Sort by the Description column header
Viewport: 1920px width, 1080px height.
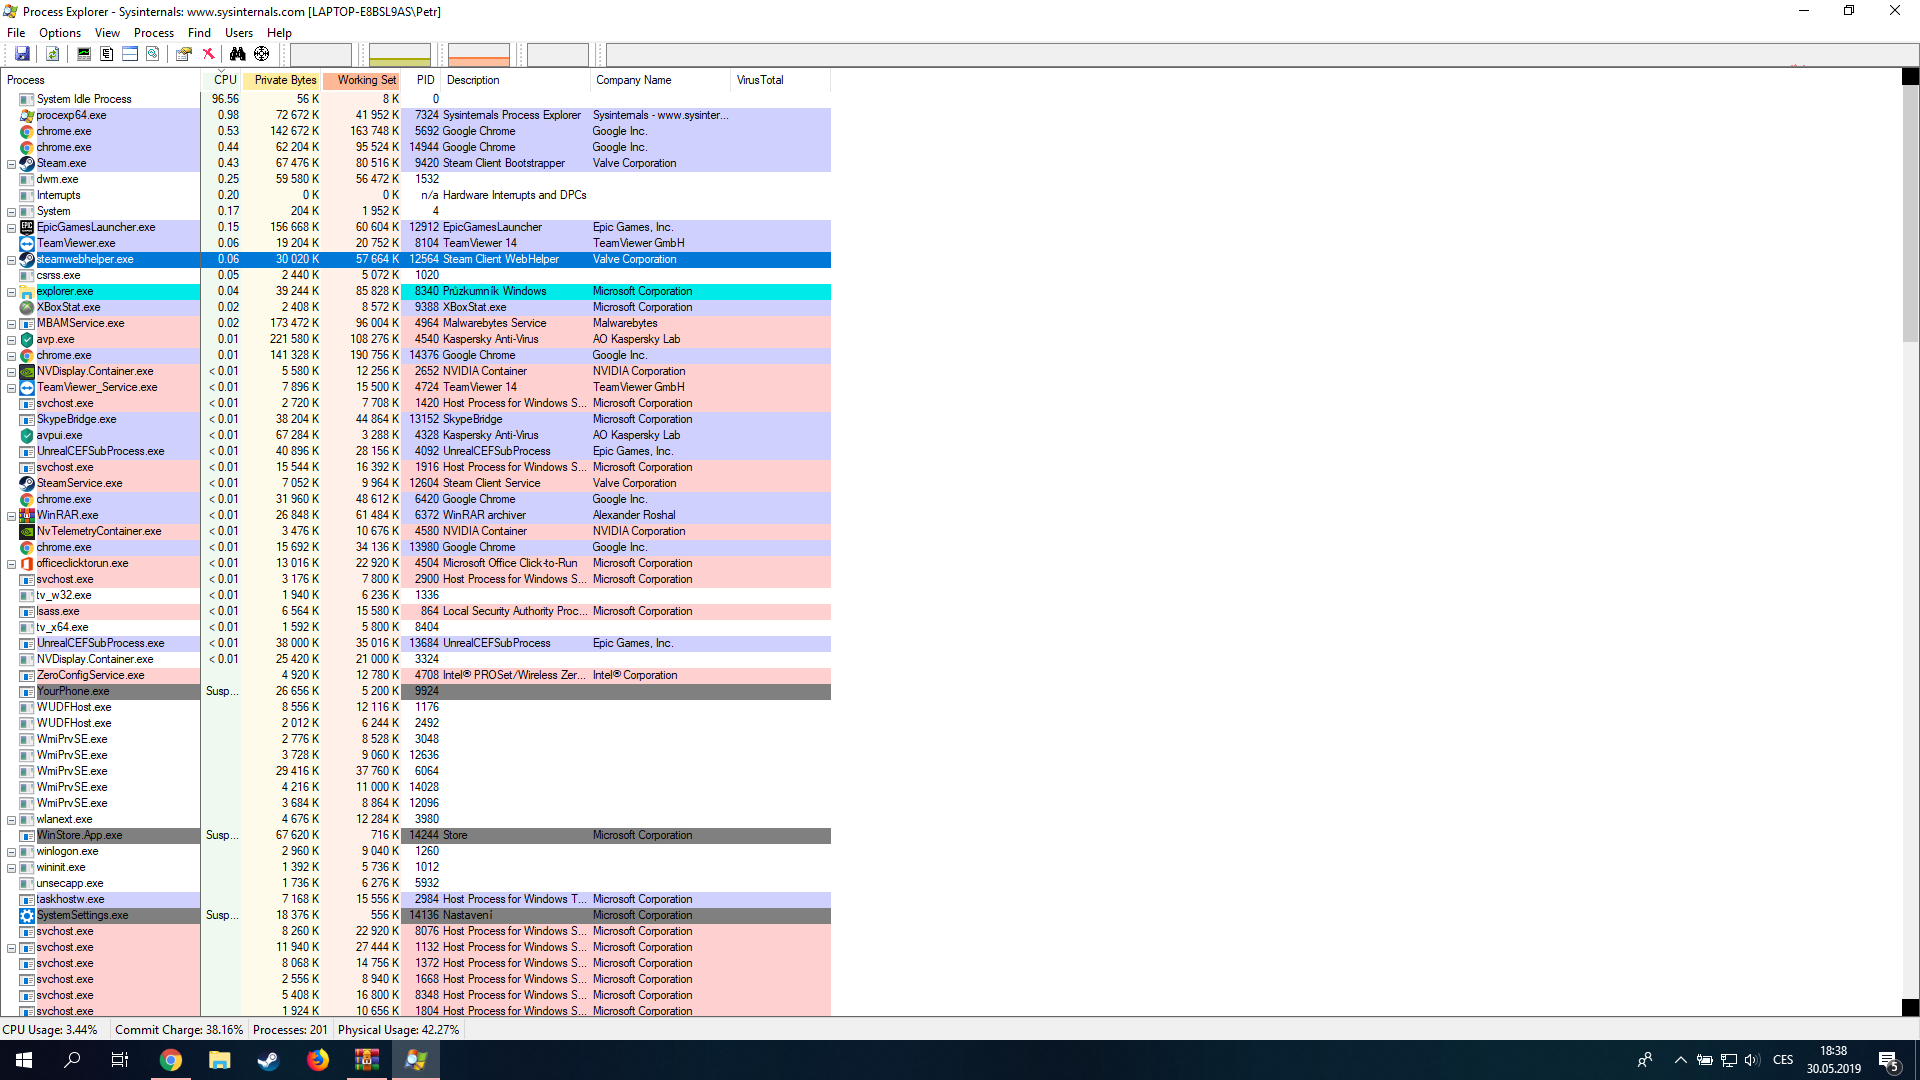(516, 80)
